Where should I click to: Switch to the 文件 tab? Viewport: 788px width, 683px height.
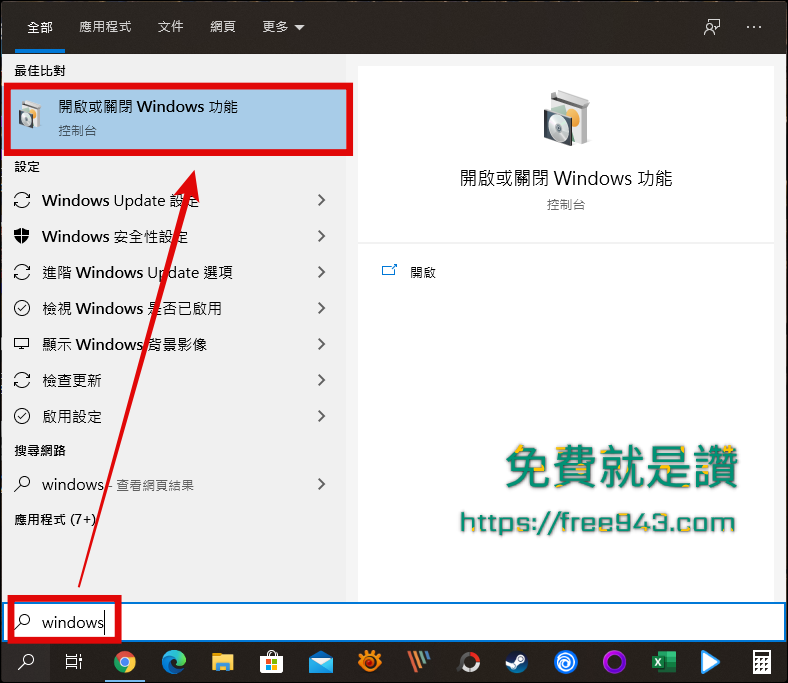[170, 27]
